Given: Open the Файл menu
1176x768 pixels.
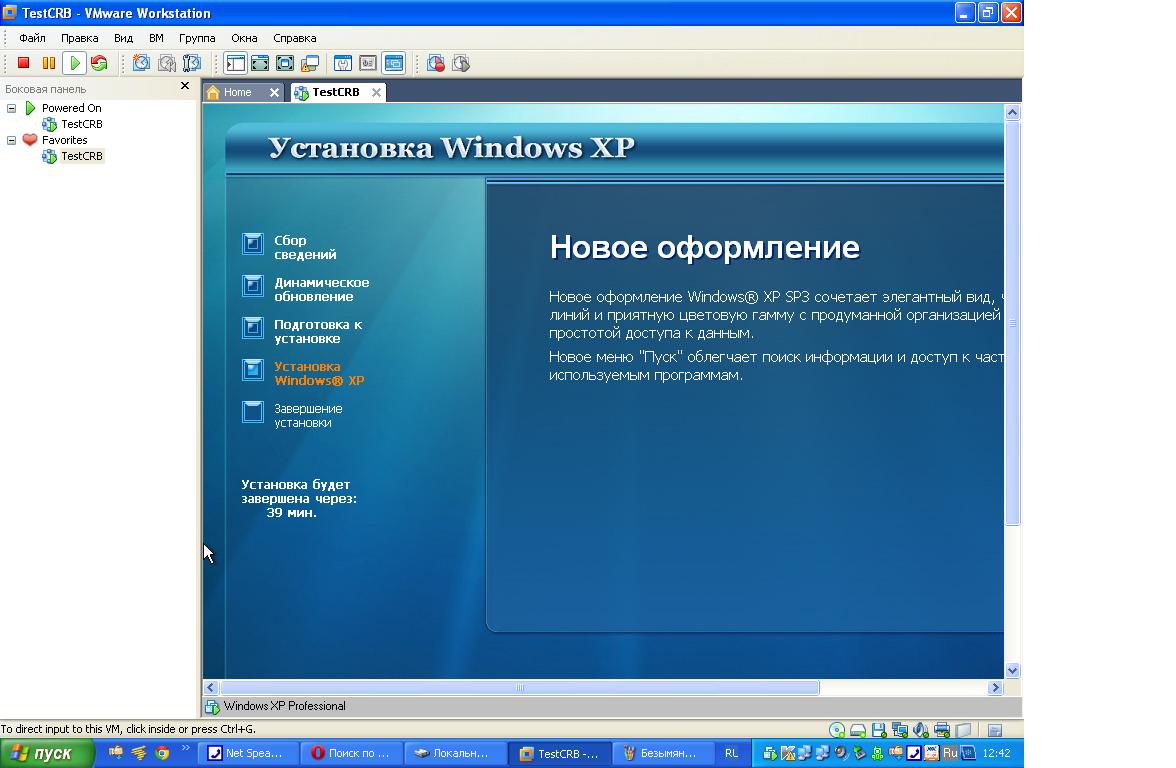Looking at the screenshot, I should point(32,38).
